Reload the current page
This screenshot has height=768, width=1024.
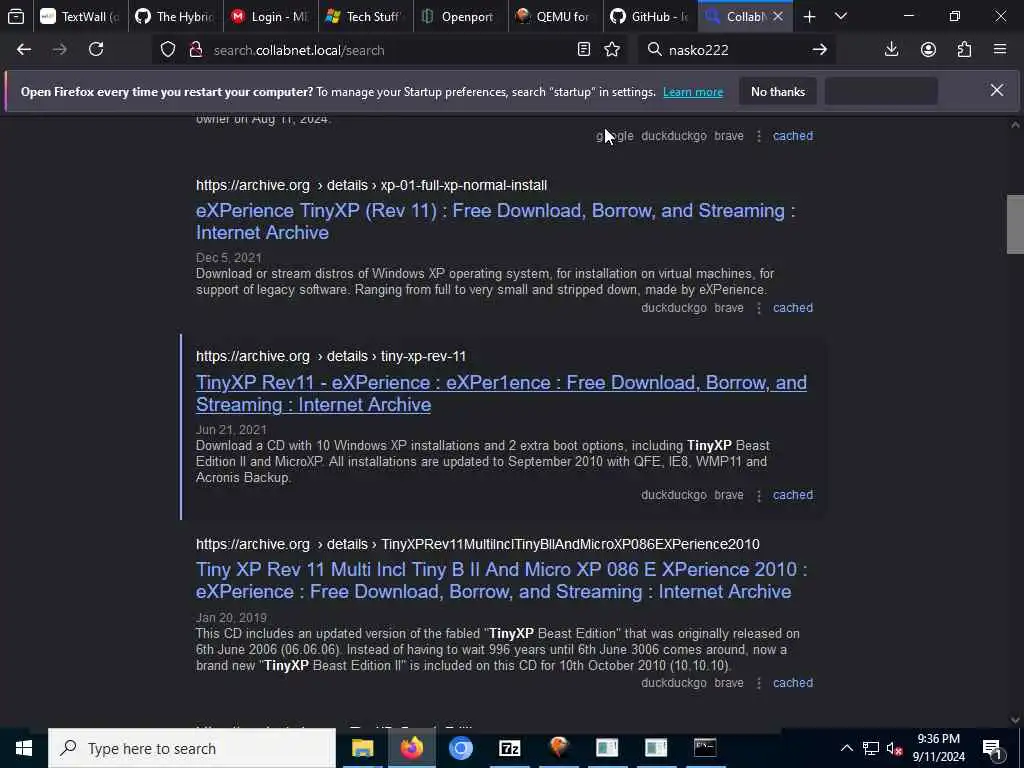pos(96,50)
